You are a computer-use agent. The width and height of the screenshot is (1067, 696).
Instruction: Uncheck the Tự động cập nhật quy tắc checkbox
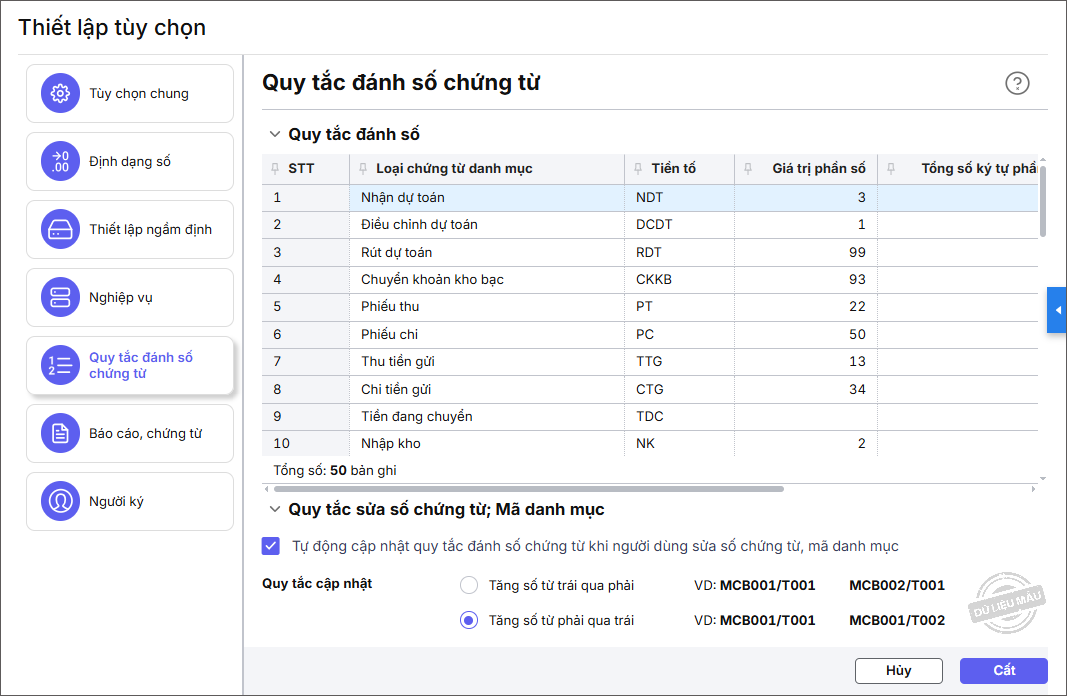coord(271,546)
